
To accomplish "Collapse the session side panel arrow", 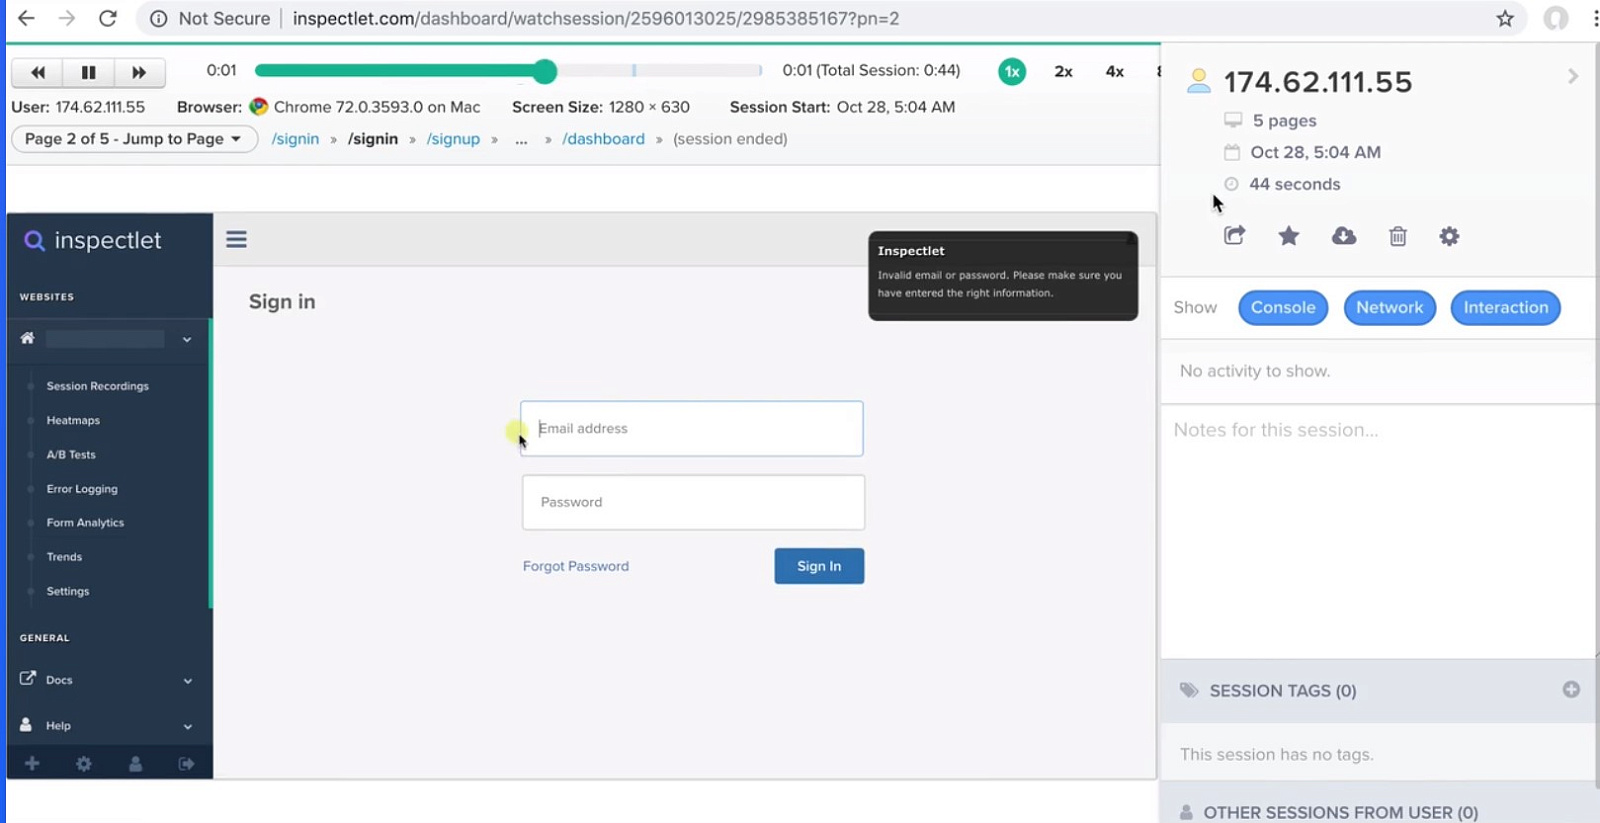I will [x=1572, y=76].
